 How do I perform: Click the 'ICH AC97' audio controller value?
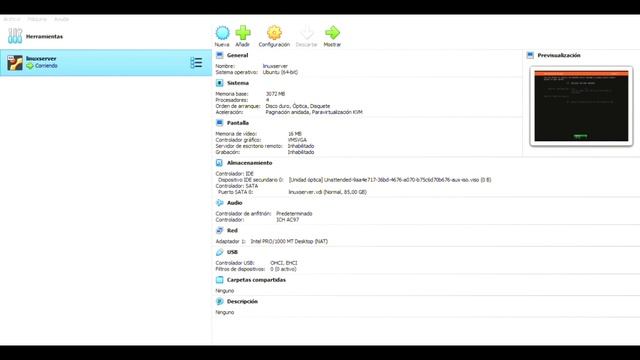click(x=288, y=220)
